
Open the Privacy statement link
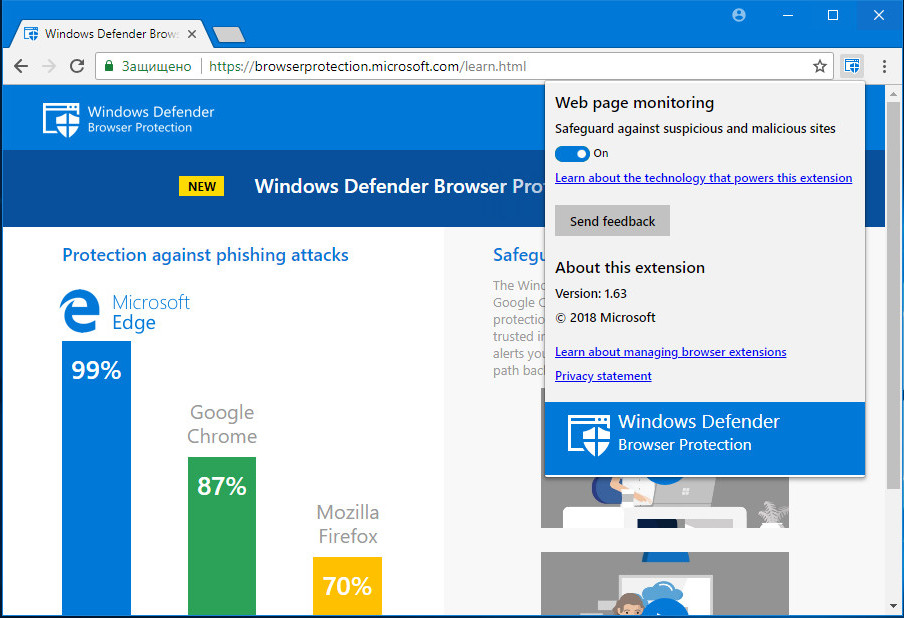(603, 376)
